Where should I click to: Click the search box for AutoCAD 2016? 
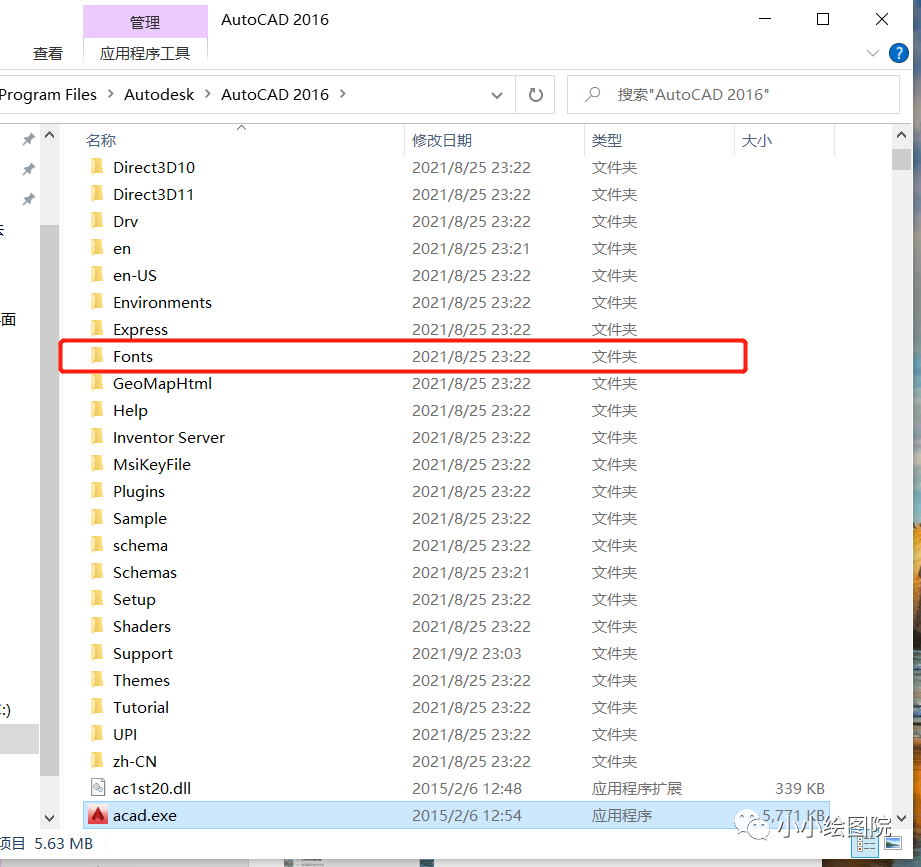[x=733, y=95]
